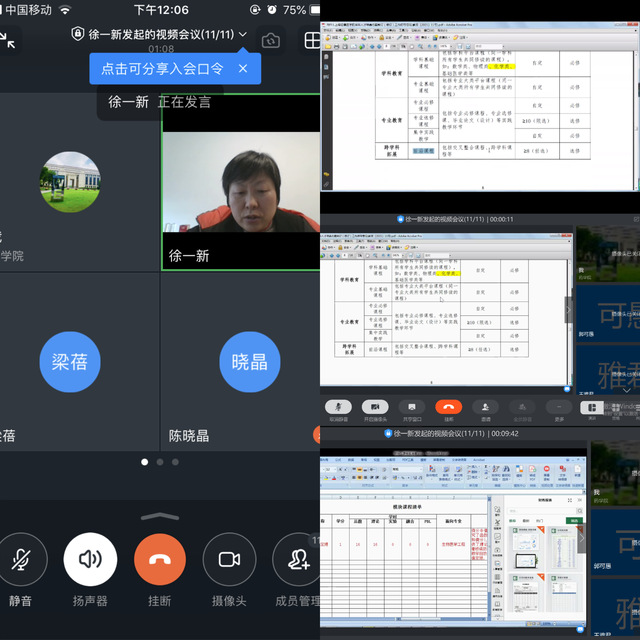Expand meeting title info dropdown

pyautogui.click(x=243, y=35)
